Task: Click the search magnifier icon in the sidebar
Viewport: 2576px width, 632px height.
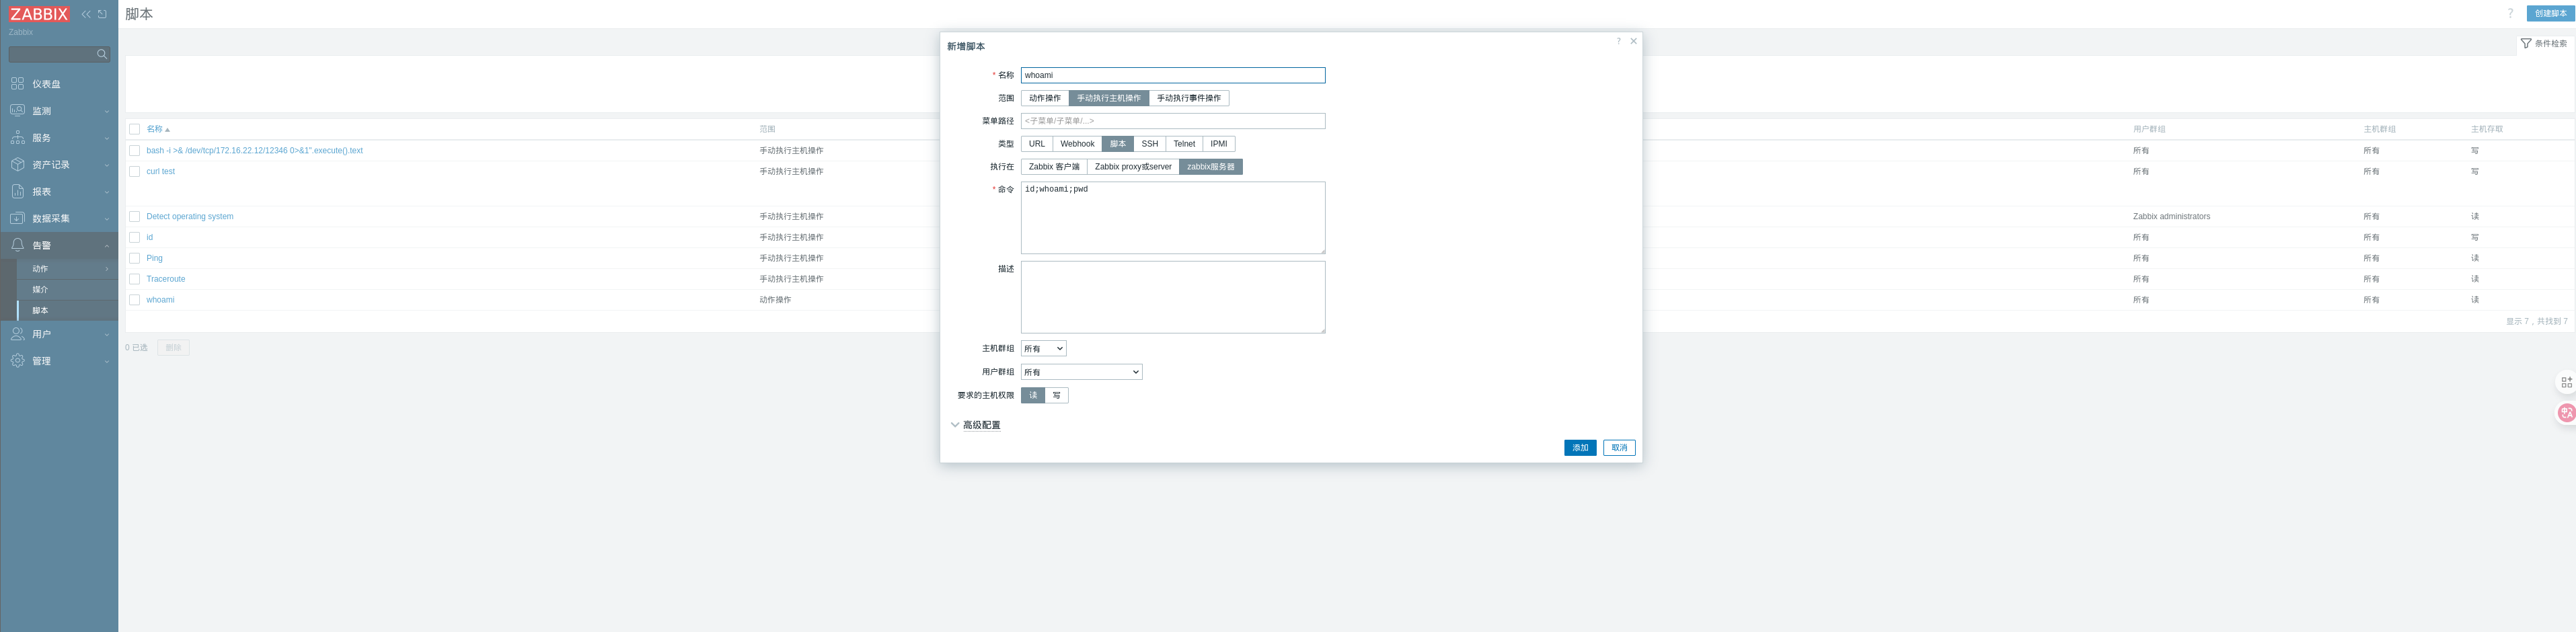Action: [101, 54]
